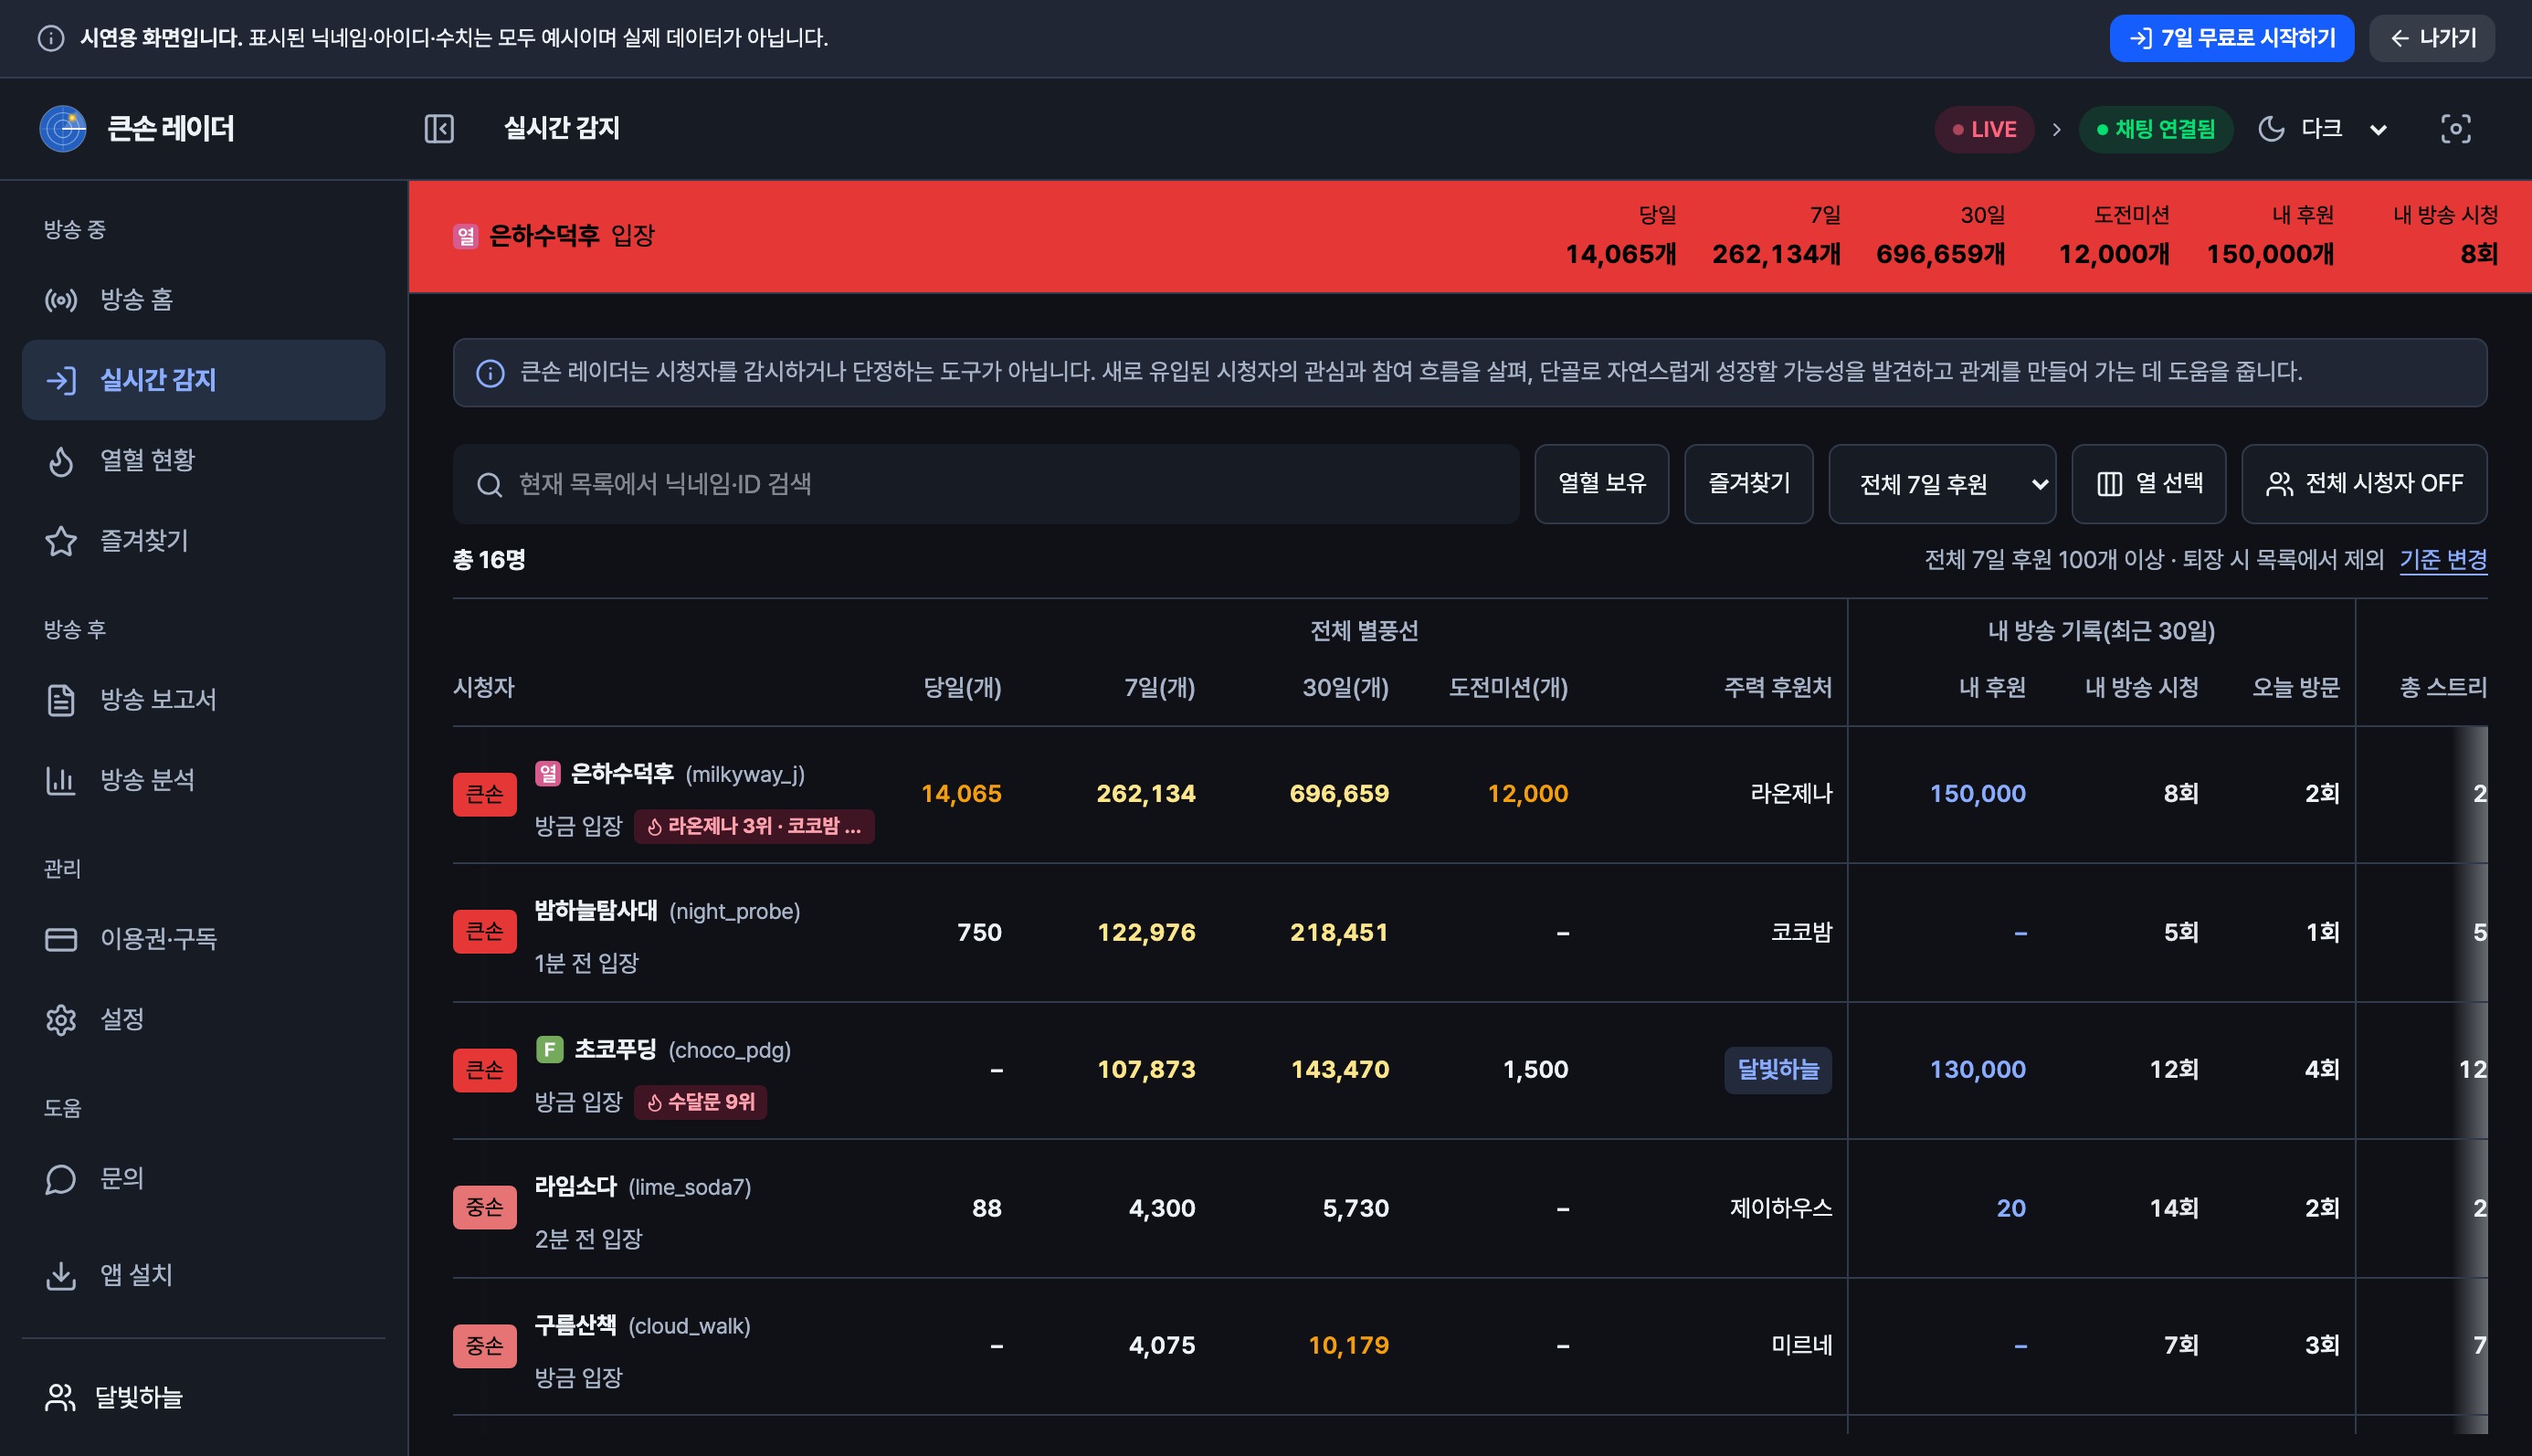Click 앱 설치 in the sidebar

tap(203, 1275)
